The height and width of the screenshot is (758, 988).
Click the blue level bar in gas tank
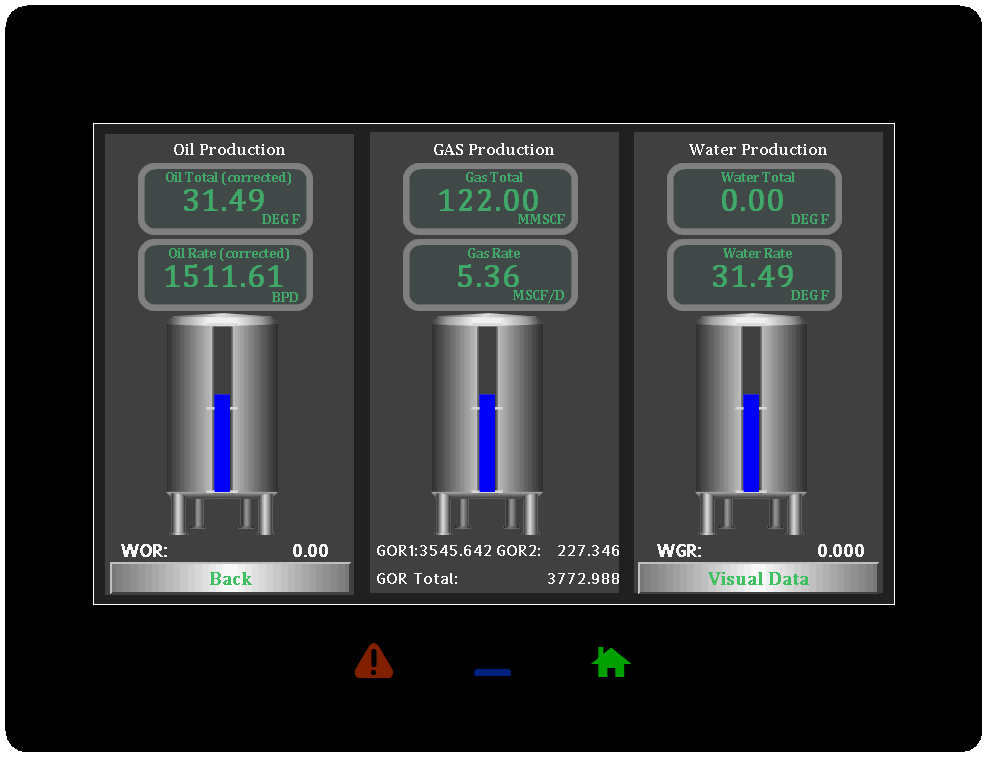(487, 442)
